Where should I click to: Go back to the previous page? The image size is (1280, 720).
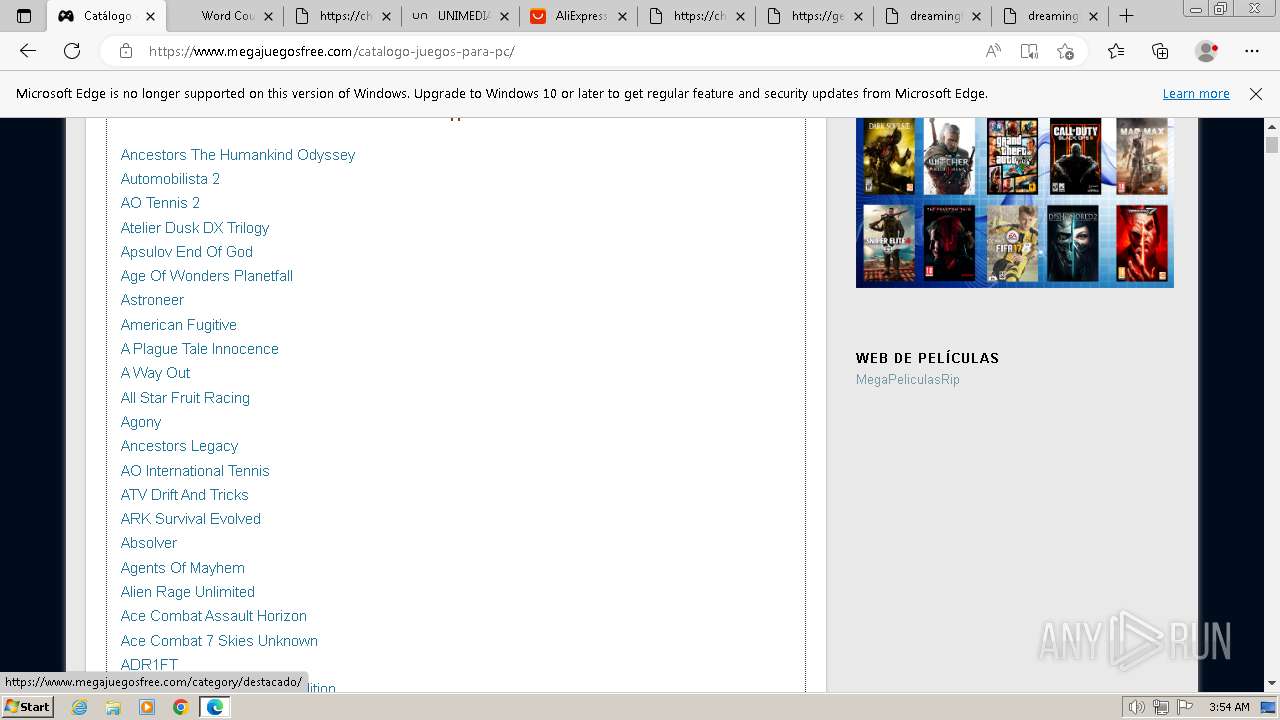28,51
